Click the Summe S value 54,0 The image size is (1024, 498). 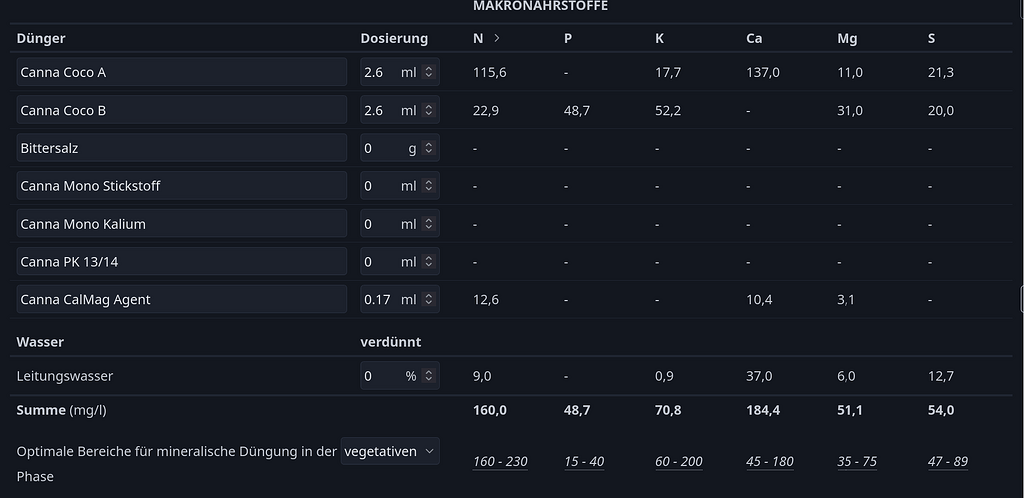[x=941, y=410]
